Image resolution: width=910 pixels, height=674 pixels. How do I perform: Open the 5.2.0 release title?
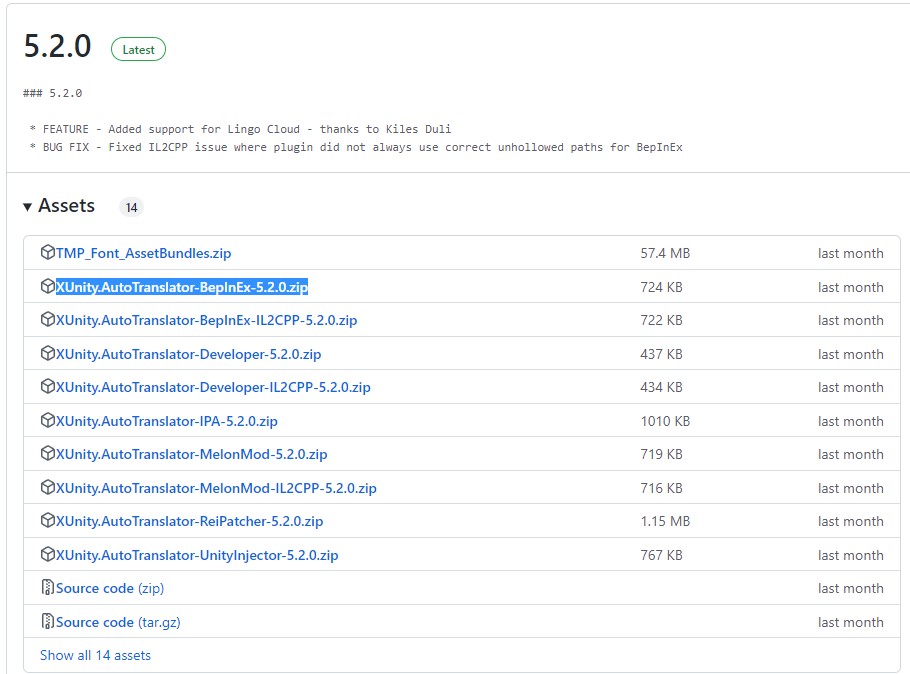click(57, 46)
